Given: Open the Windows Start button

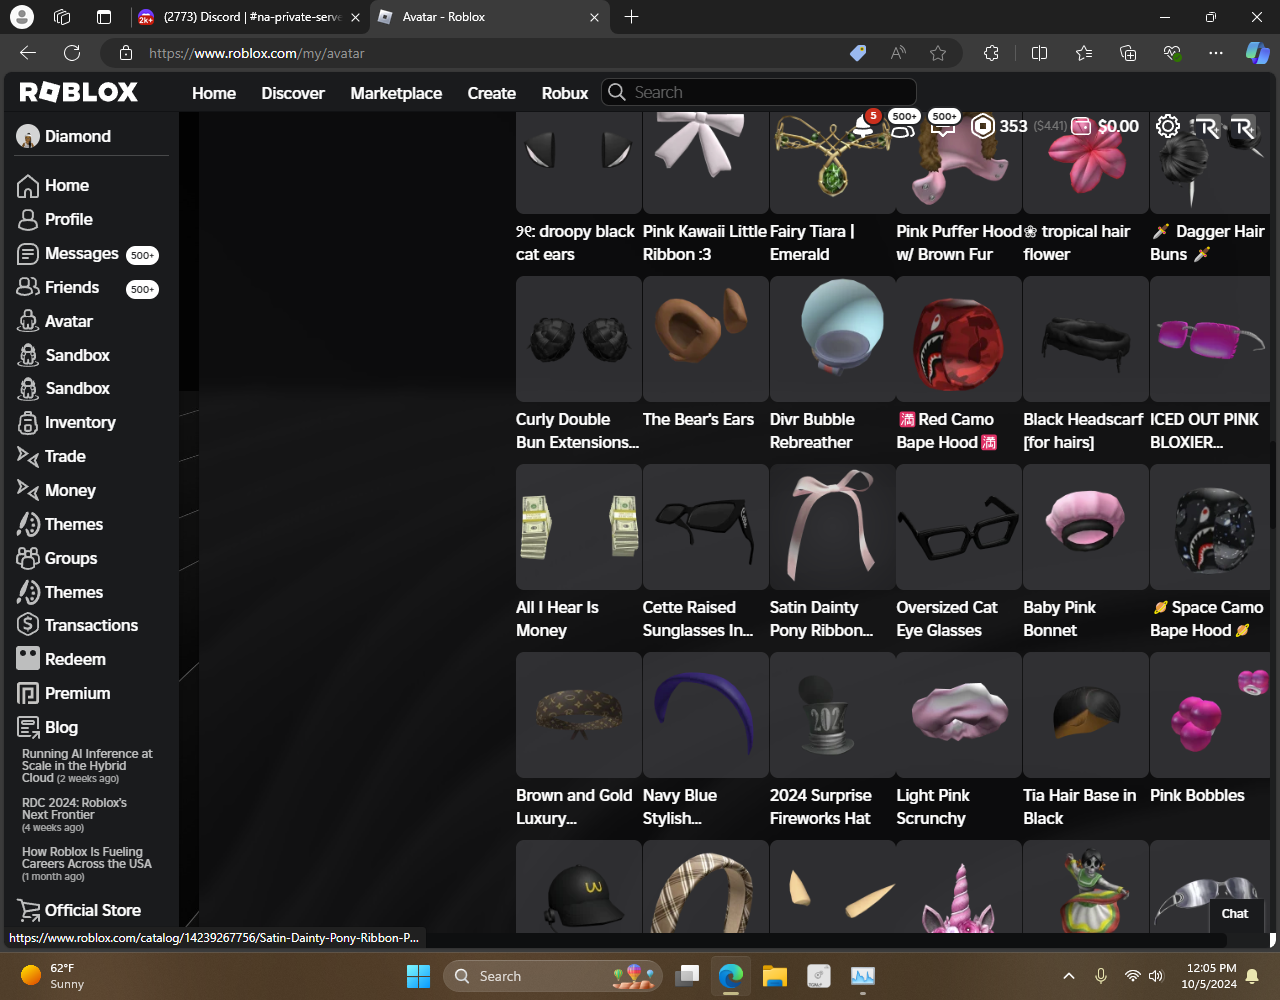Looking at the screenshot, I should (418, 976).
